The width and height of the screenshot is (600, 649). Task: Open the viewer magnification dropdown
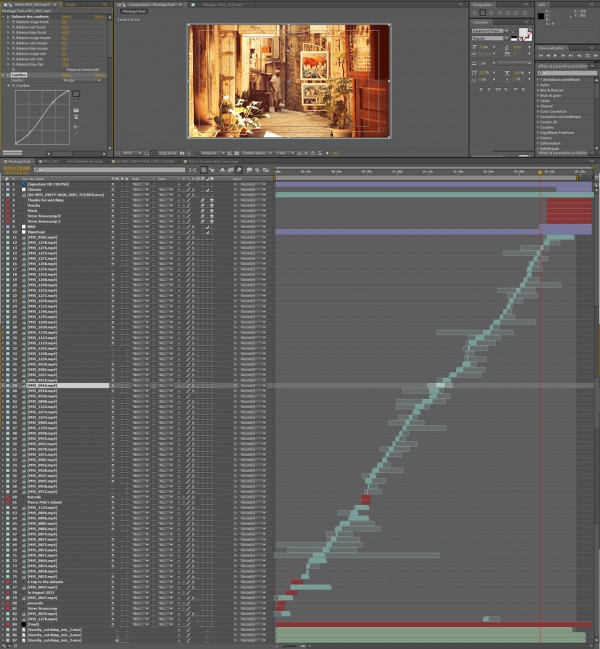tap(132, 153)
